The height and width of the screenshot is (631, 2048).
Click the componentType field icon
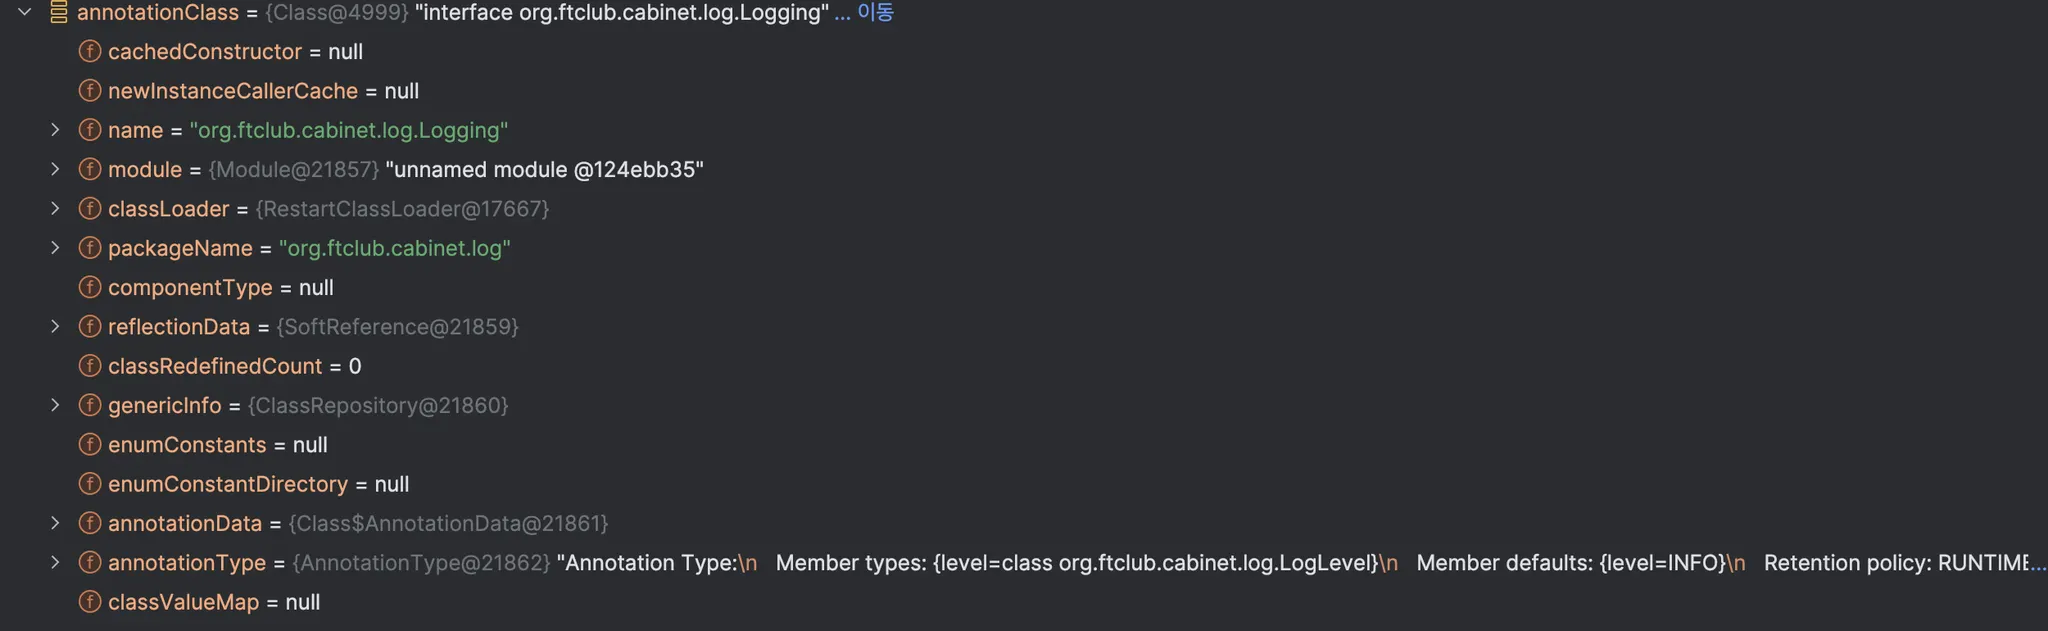click(90, 287)
